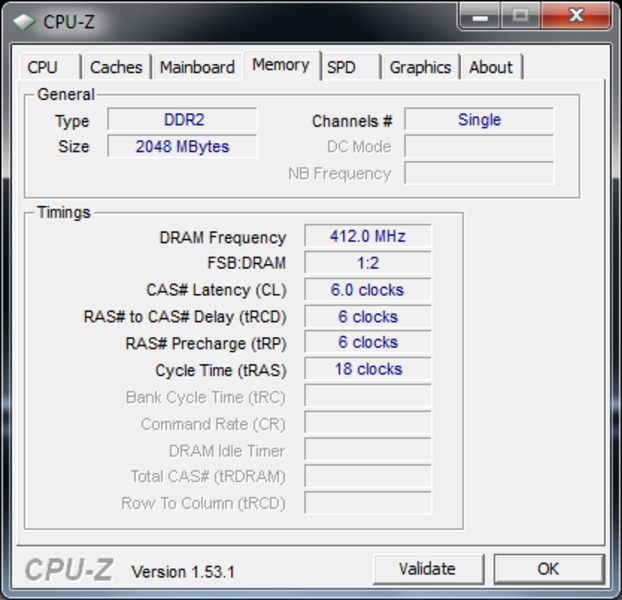Click the CAS# Latency value 6.0 clocks
Image resolution: width=622 pixels, height=600 pixels.
[368, 289]
